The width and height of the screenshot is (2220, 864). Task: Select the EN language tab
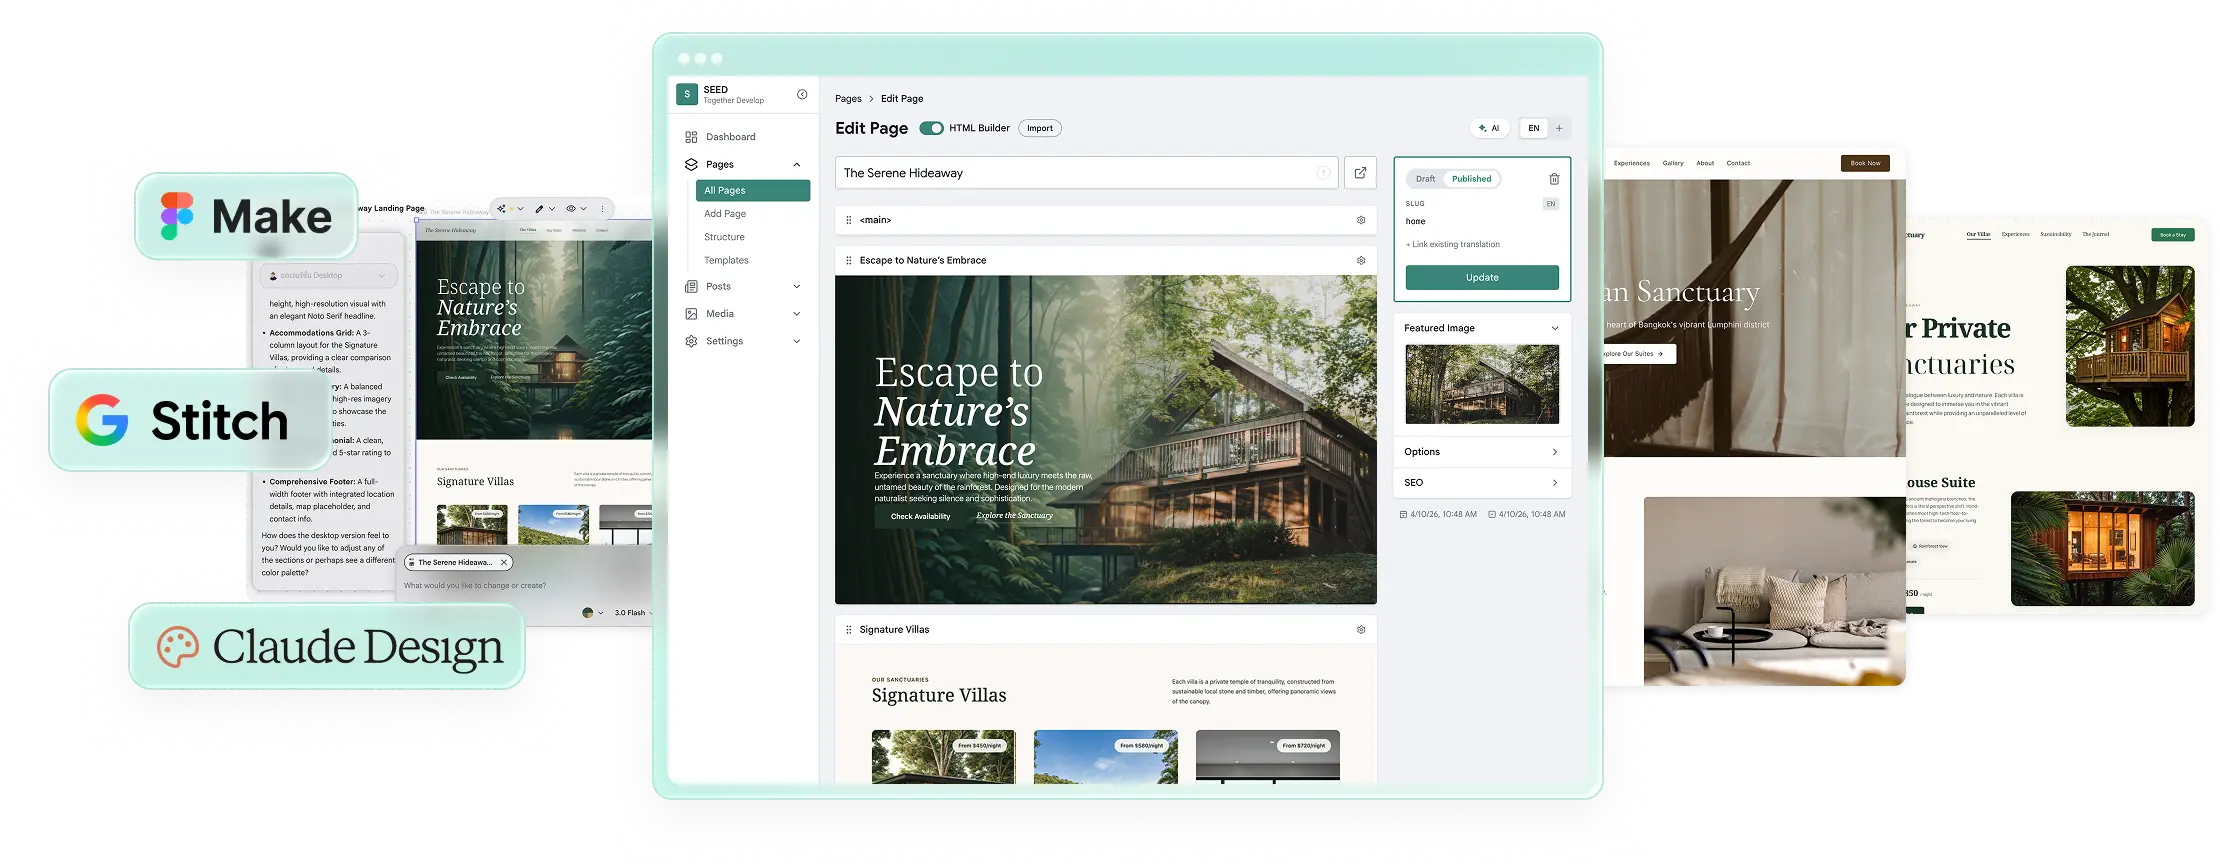(1533, 128)
